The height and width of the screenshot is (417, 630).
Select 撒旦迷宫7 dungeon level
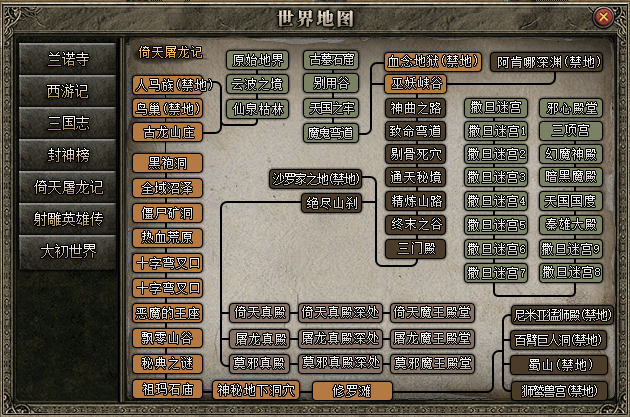[496, 273]
